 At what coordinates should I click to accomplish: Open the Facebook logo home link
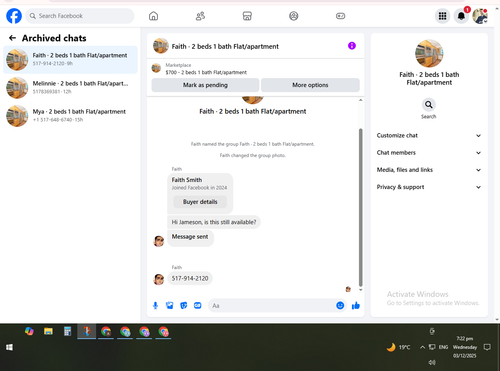pos(14,16)
